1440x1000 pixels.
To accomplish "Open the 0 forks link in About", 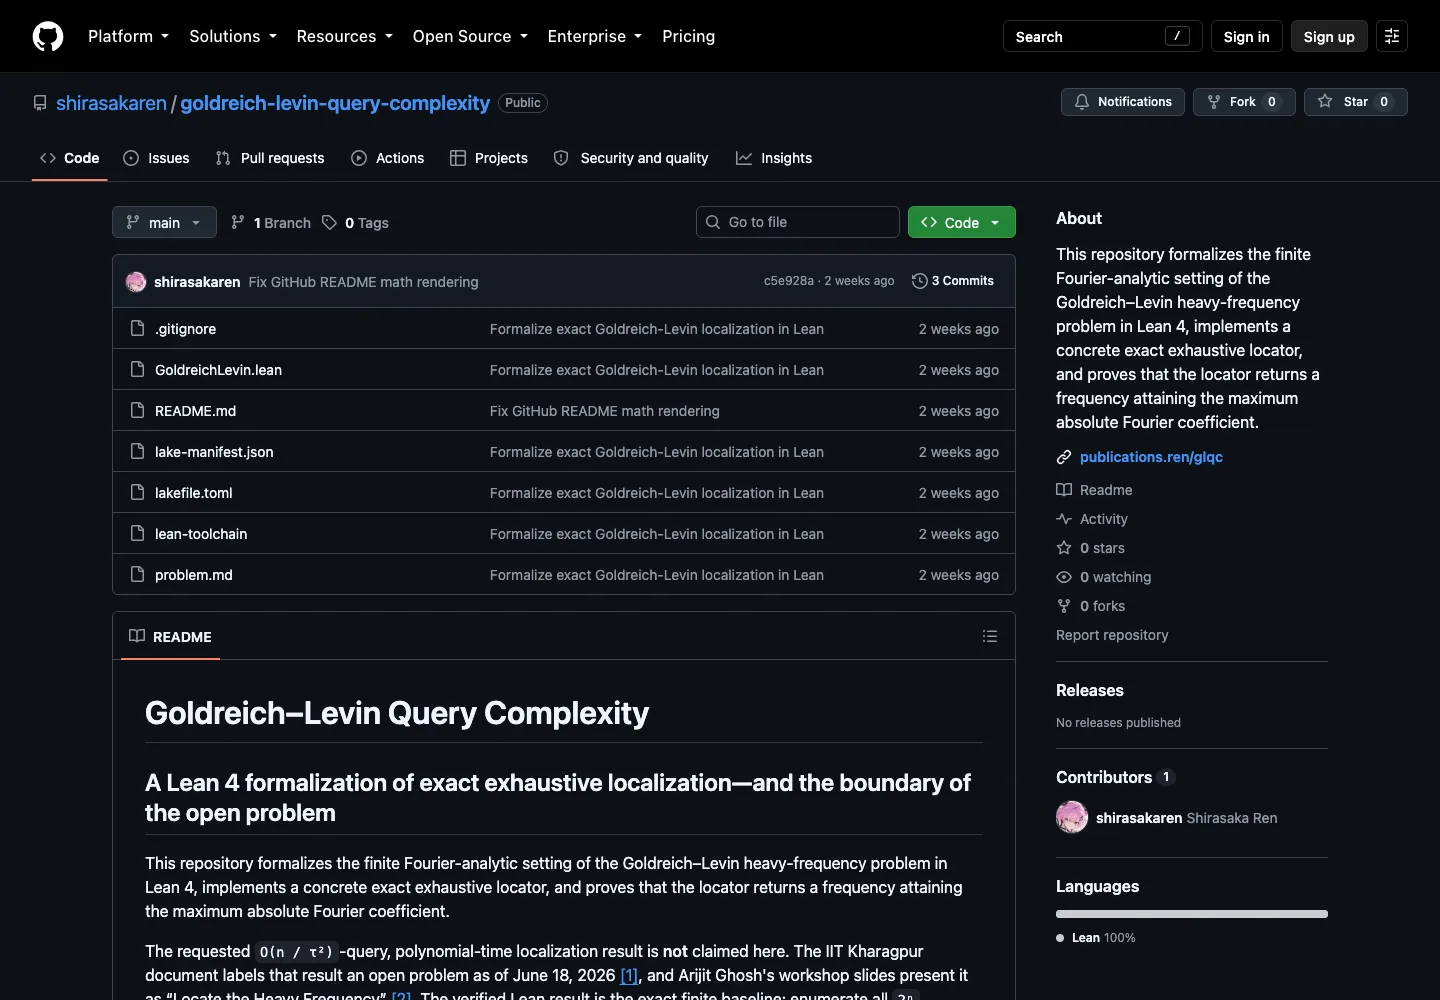I will pyautogui.click(x=1090, y=606).
